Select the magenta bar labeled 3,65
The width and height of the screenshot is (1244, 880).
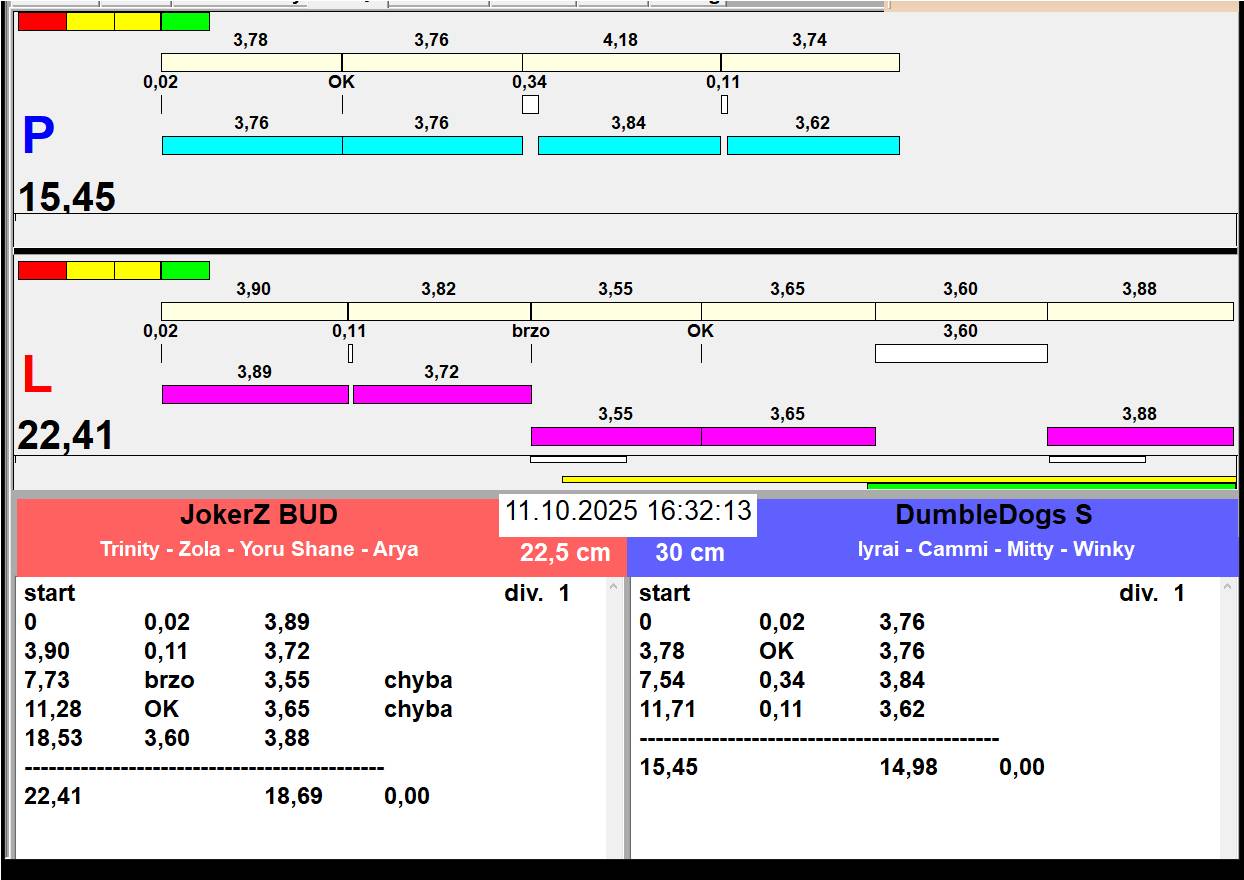(788, 436)
